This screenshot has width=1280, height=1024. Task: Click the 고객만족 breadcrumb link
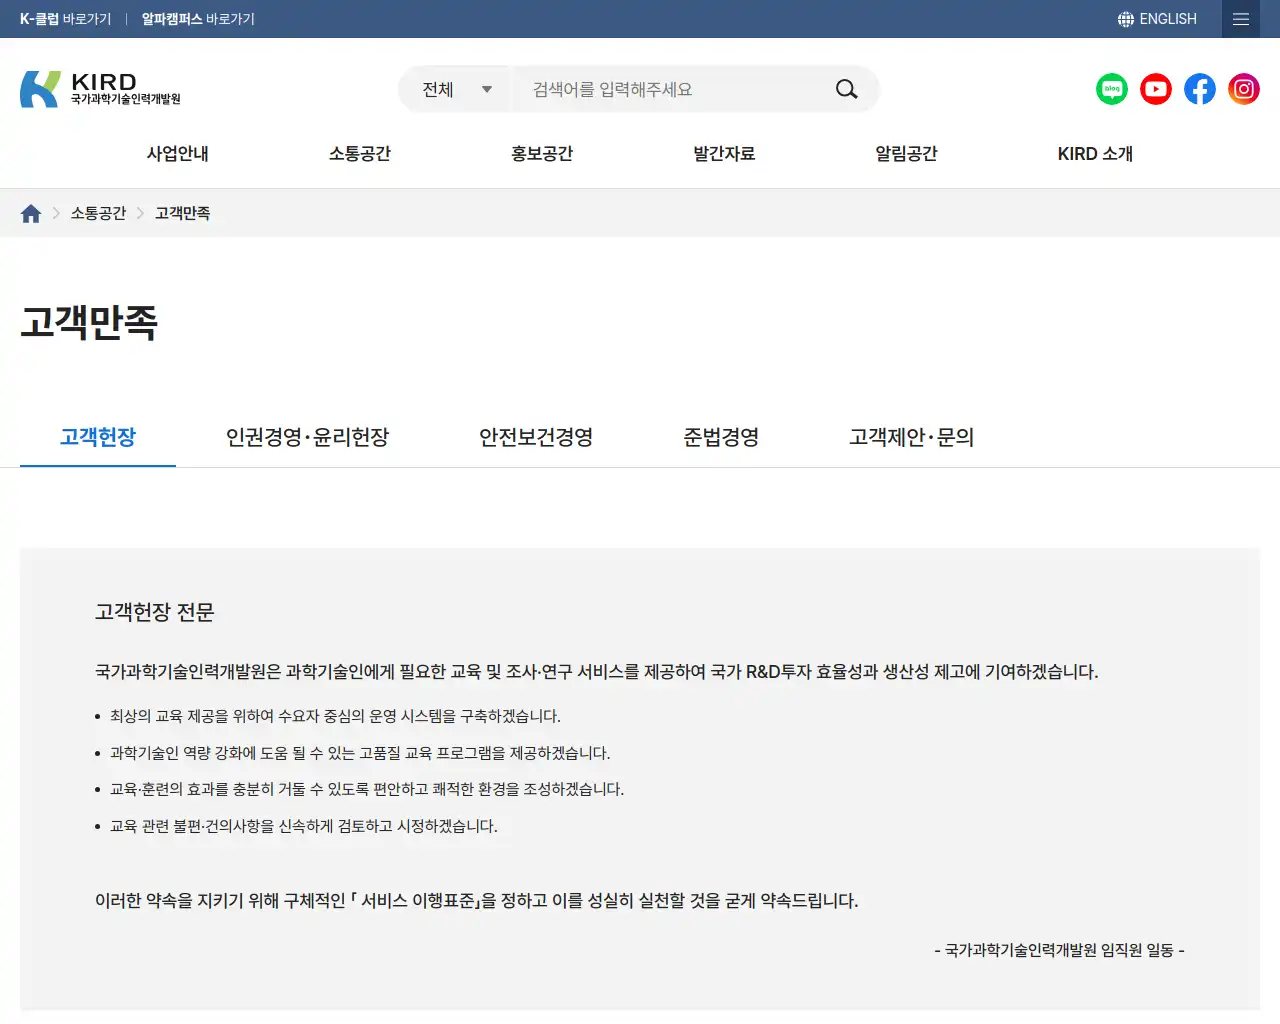(182, 213)
